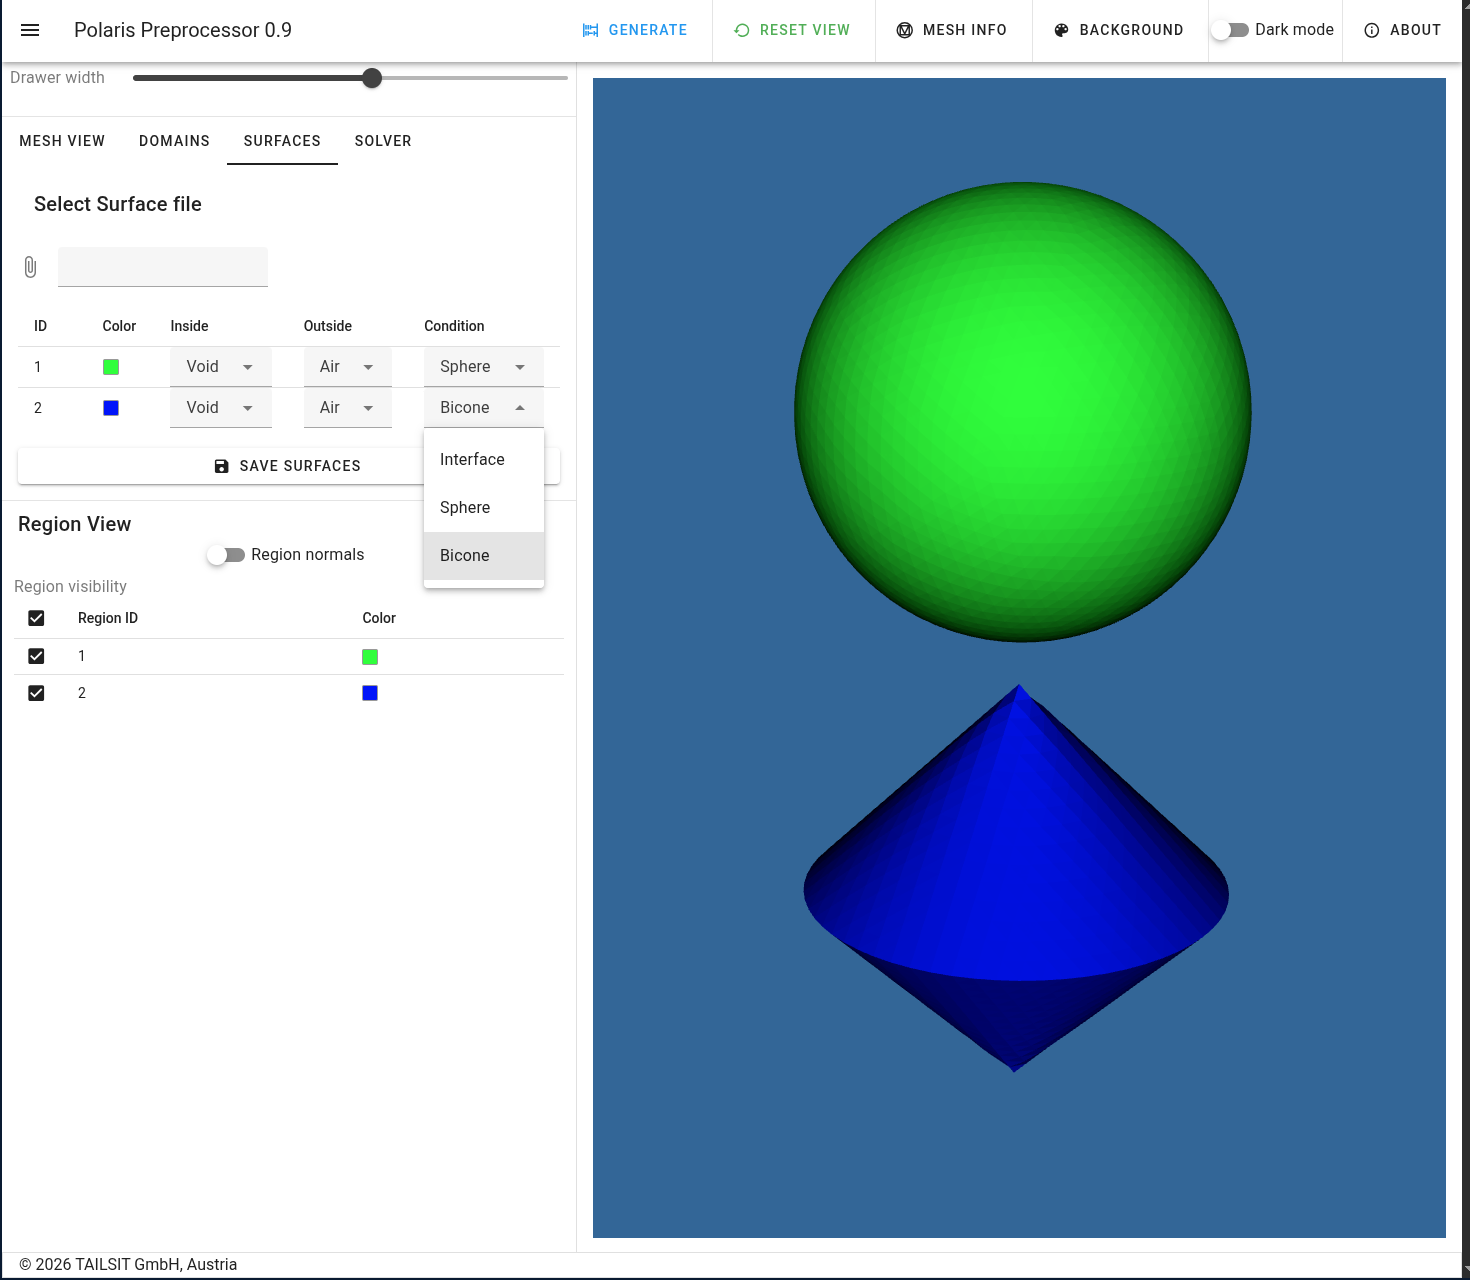Open Outside dropdown for surface 2
Screen dimensions: 1470x1280
click(348, 408)
